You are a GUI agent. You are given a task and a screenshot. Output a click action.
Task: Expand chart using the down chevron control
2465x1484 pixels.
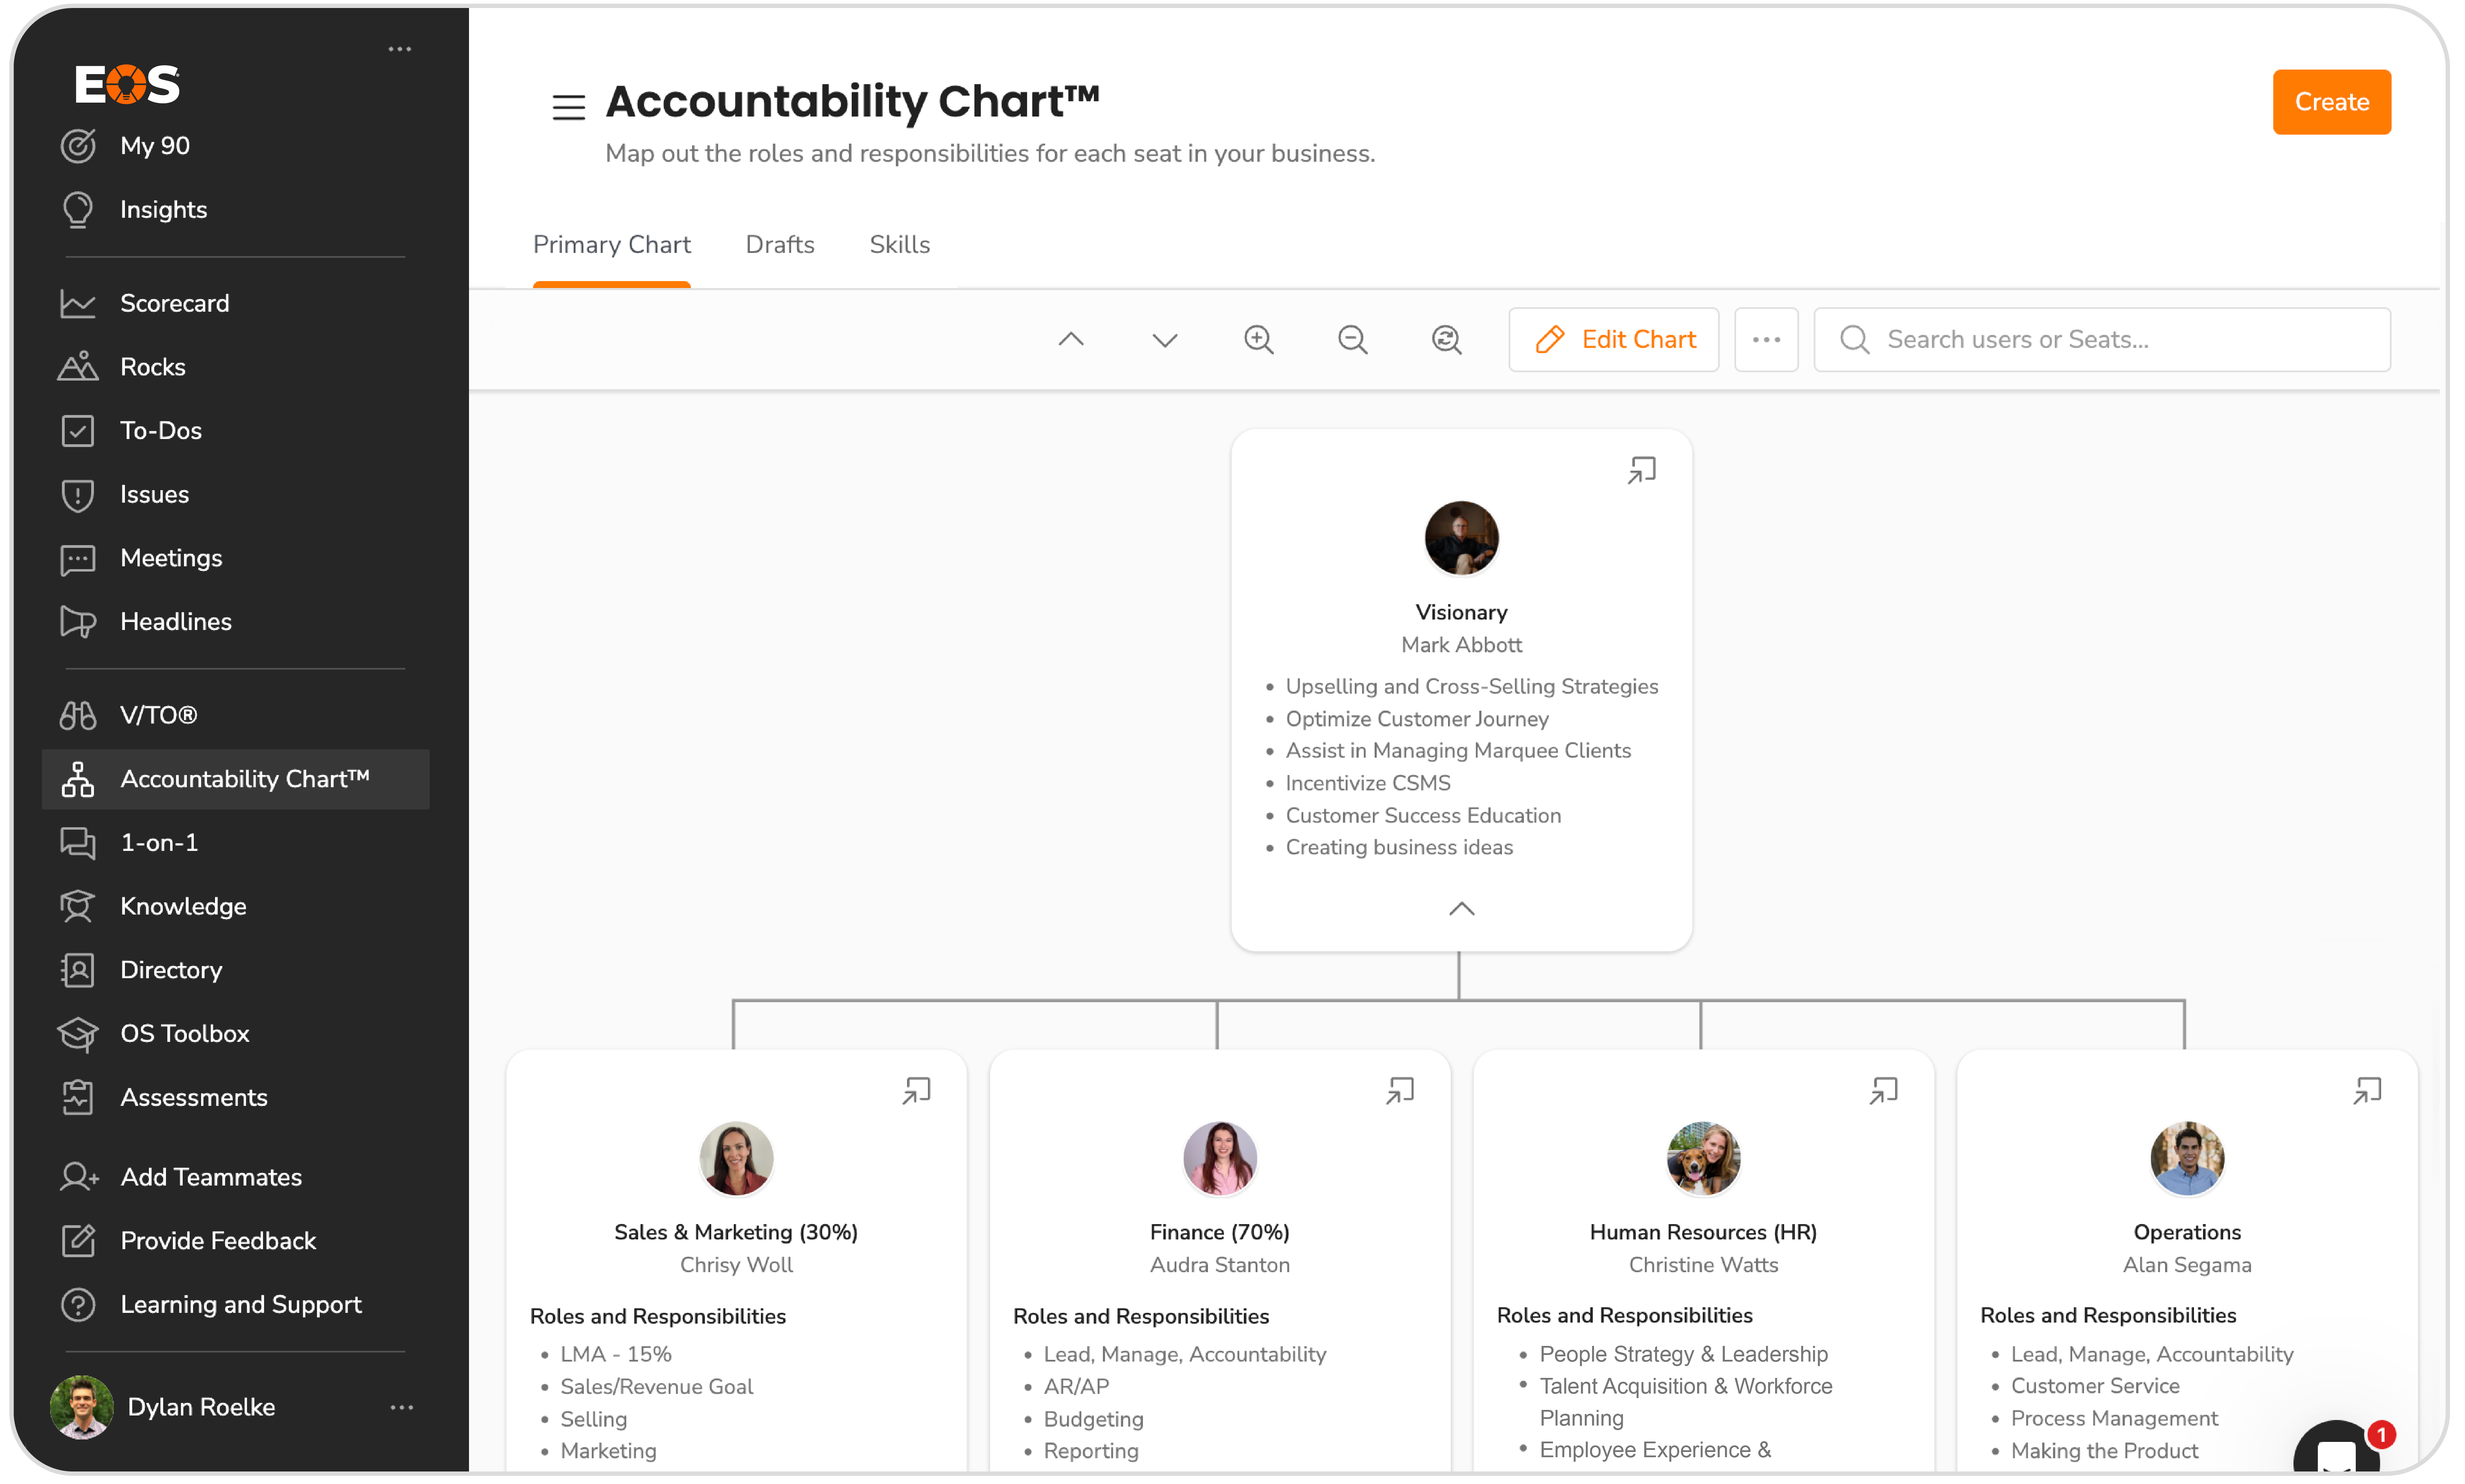click(x=1164, y=339)
